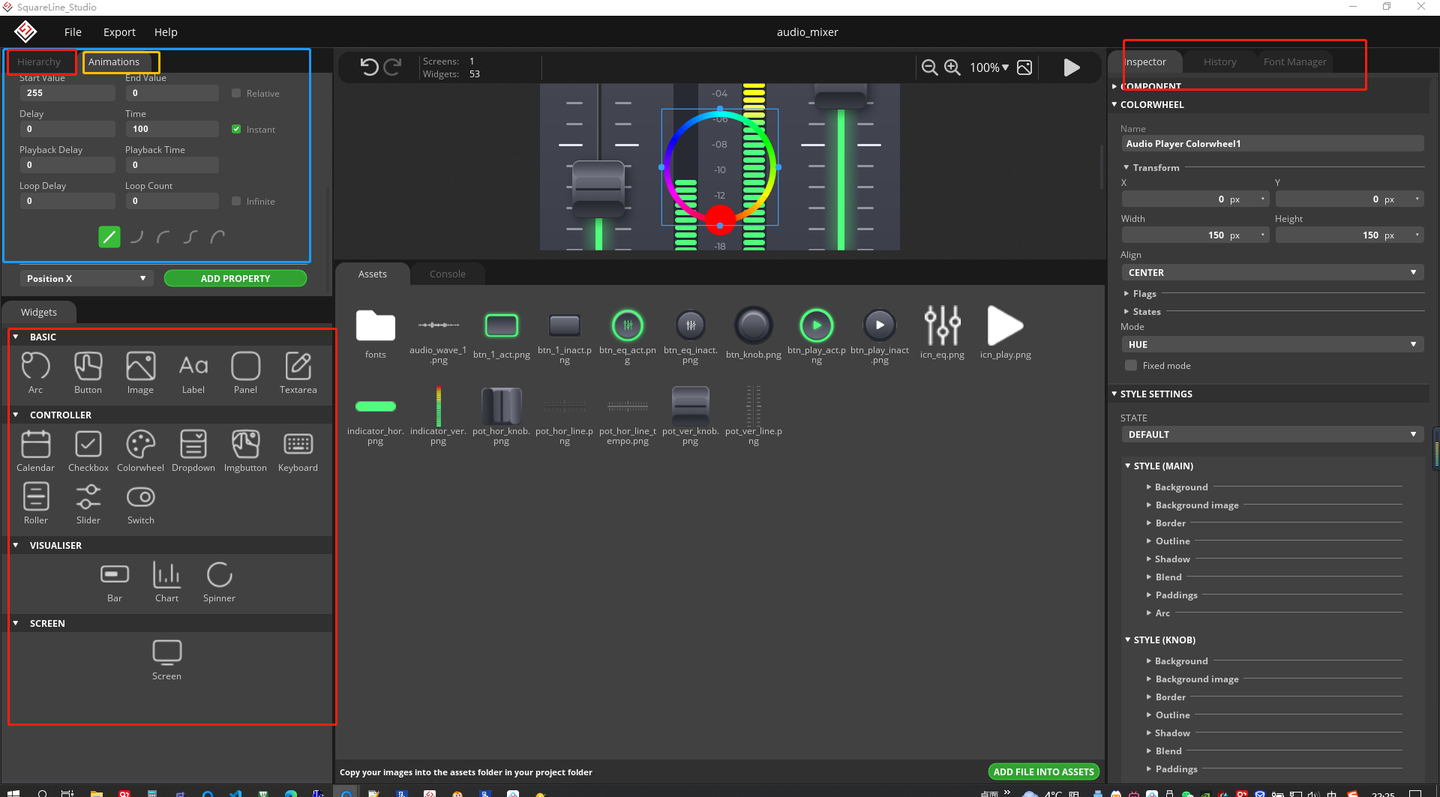The image size is (1440, 797).
Task: Expand the Flags section
Action: pos(1145,294)
